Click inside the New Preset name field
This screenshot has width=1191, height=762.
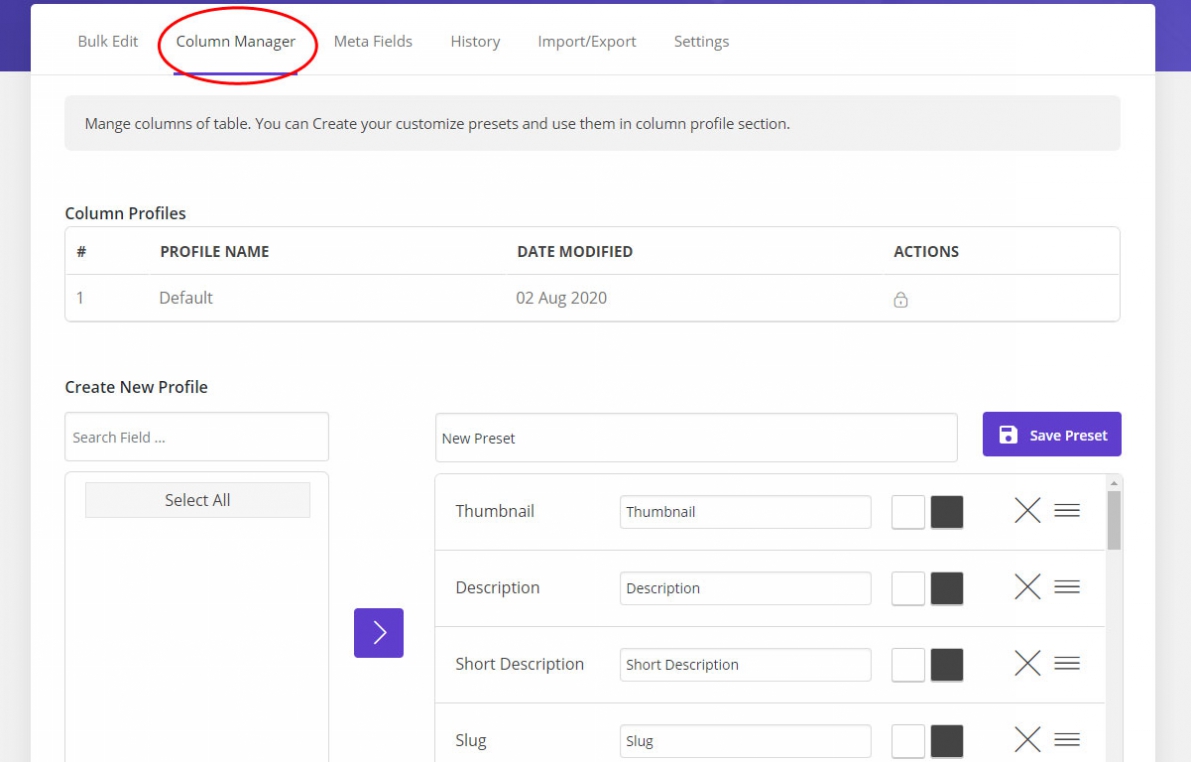point(697,437)
